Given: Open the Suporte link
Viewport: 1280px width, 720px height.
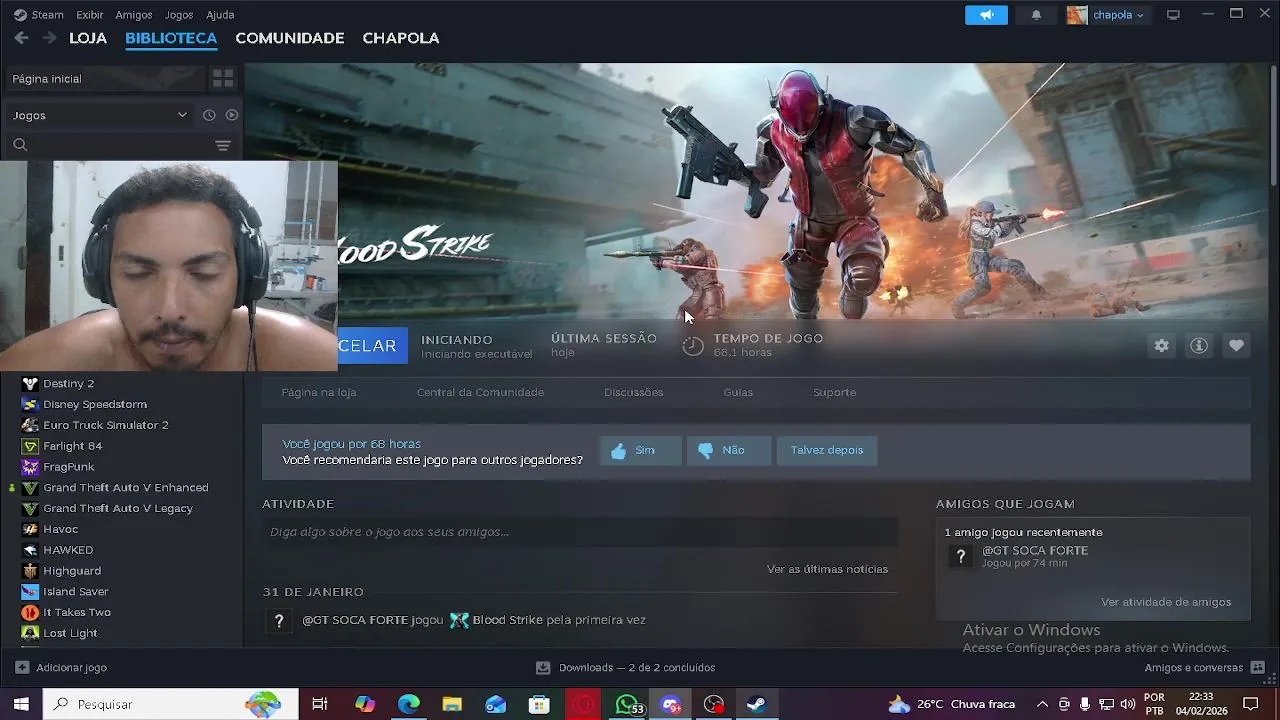Looking at the screenshot, I should click(835, 392).
